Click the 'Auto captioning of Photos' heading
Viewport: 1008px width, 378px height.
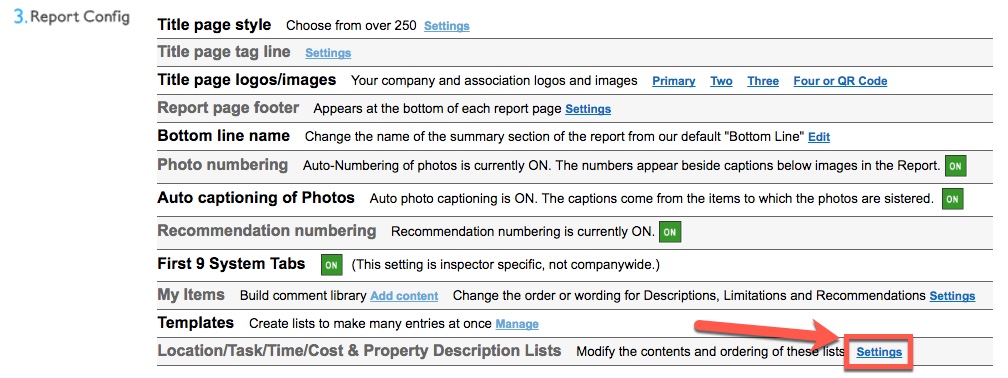coord(256,197)
